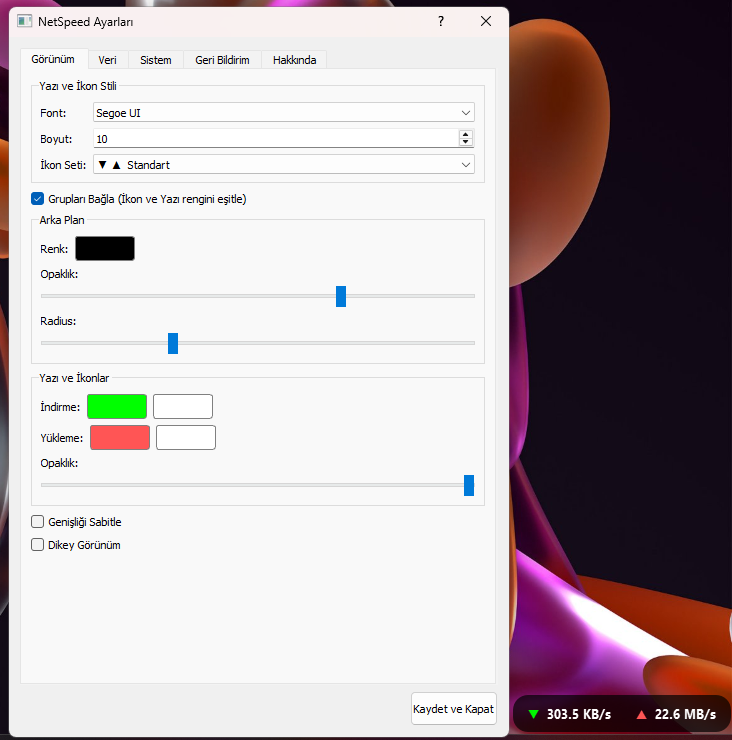Click the Radius slider handle

(173, 343)
